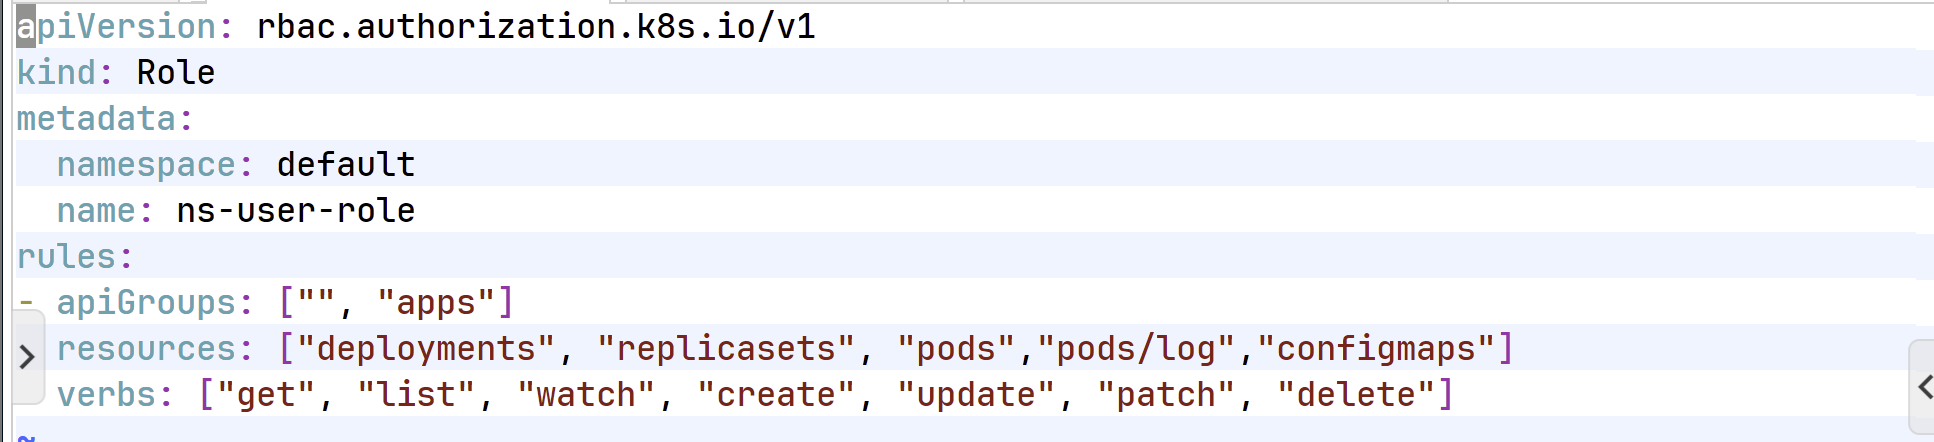Viewport: 1934px width, 442px height.
Task: Click the kind key
Action: 56,72
